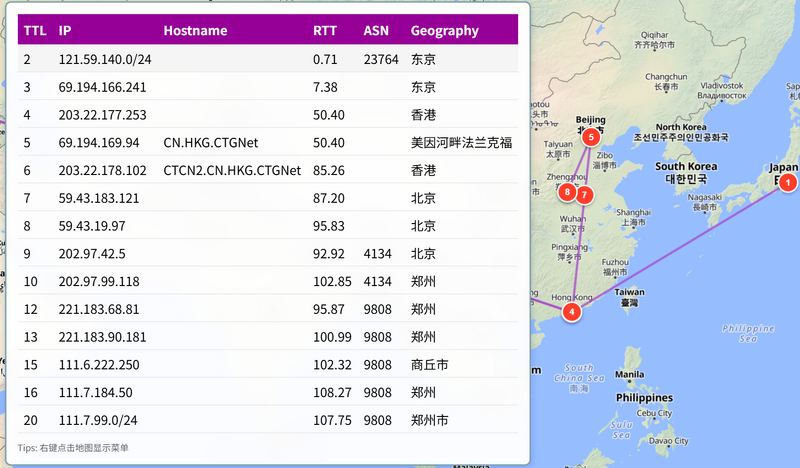This screenshot has width=800, height=468.
Task: Click geography 商丘市 in TTL 15 row
Action: click(x=430, y=364)
